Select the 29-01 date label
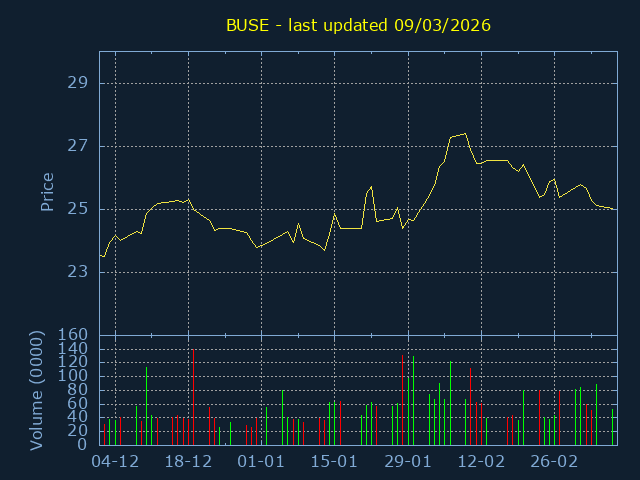The height and width of the screenshot is (480, 640). point(408,462)
